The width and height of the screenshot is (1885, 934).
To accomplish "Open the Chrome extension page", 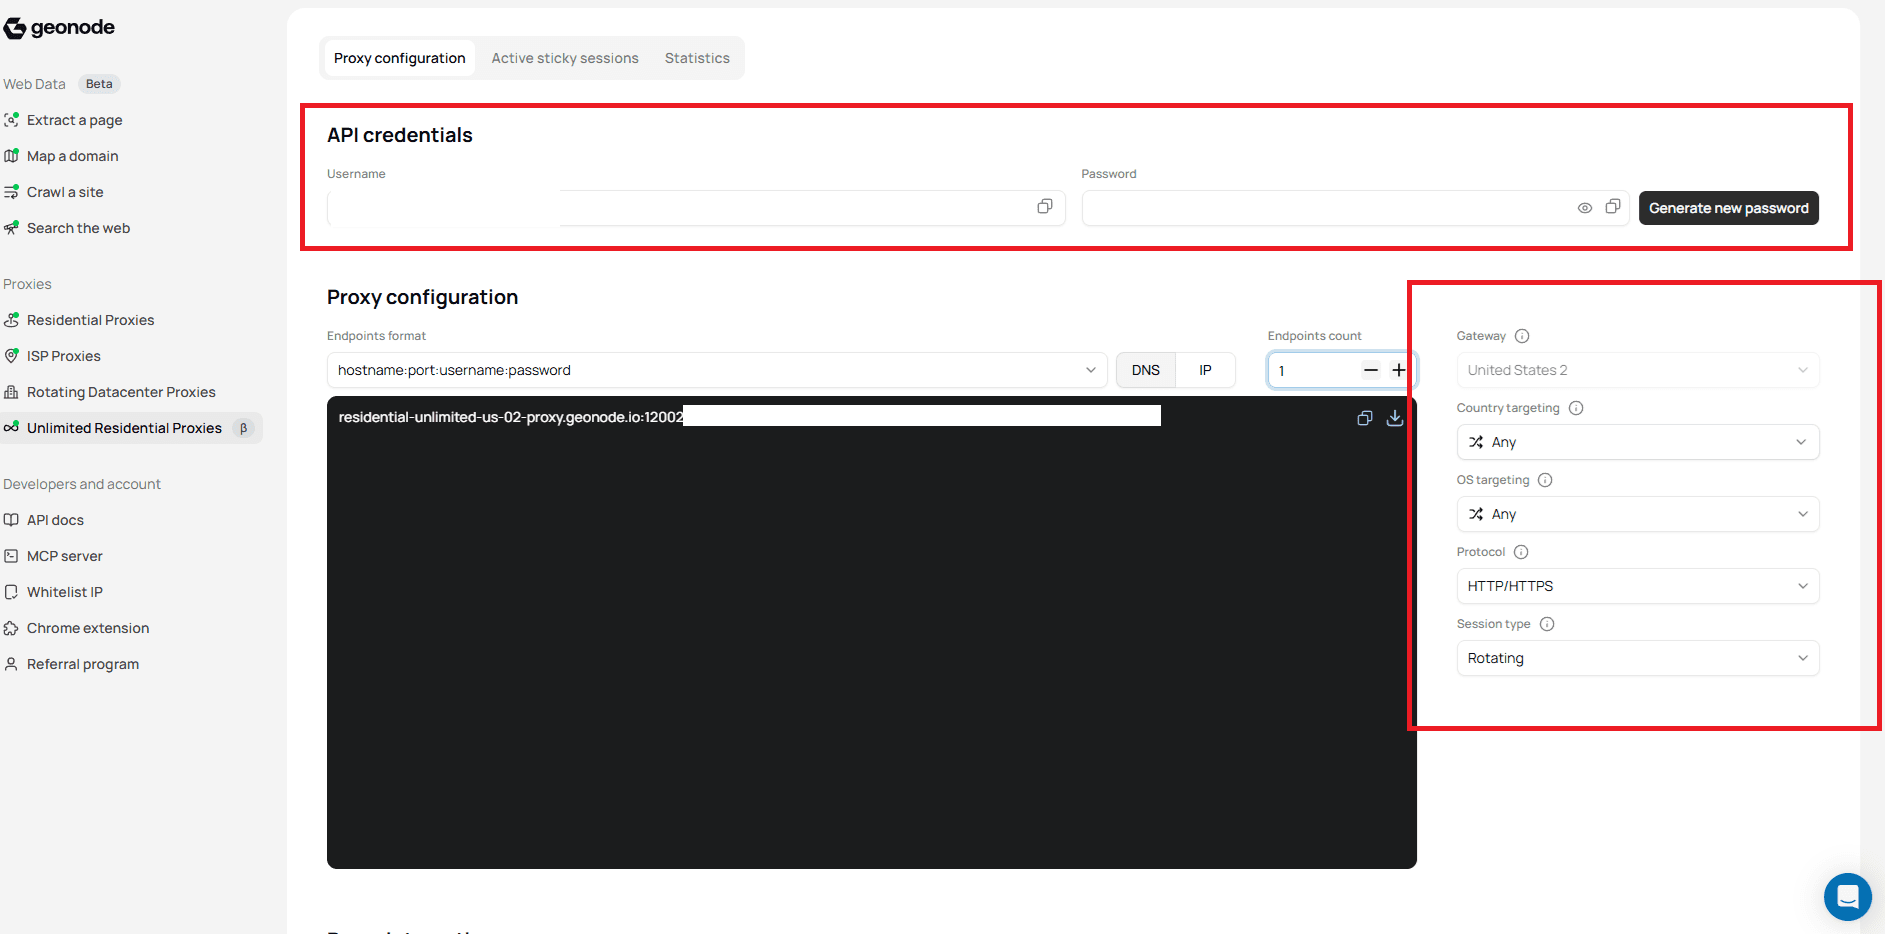I will pos(88,628).
